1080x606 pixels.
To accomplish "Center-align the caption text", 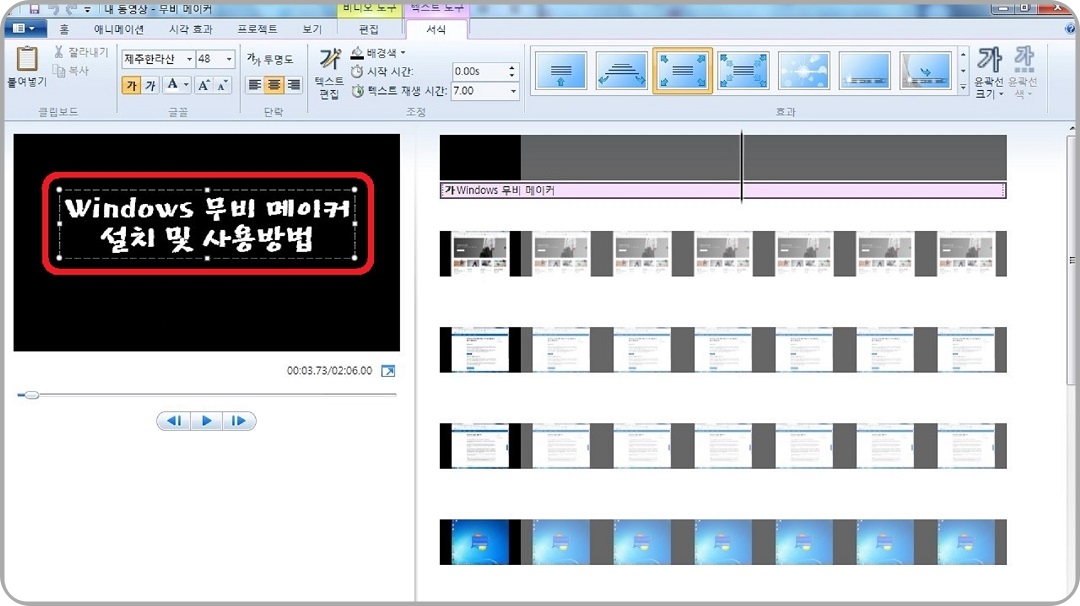I will pos(274,85).
